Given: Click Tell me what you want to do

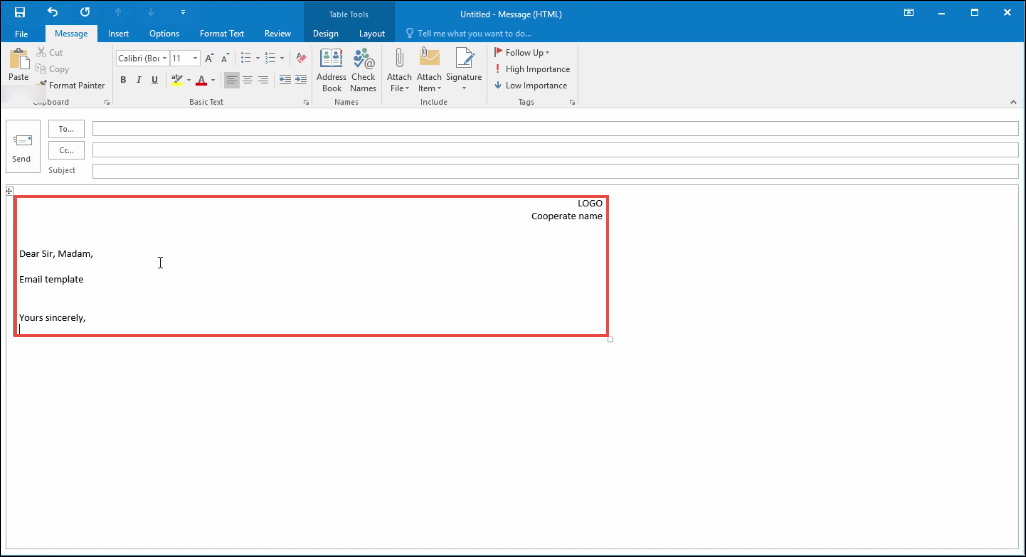Looking at the screenshot, I should [469, 33].
